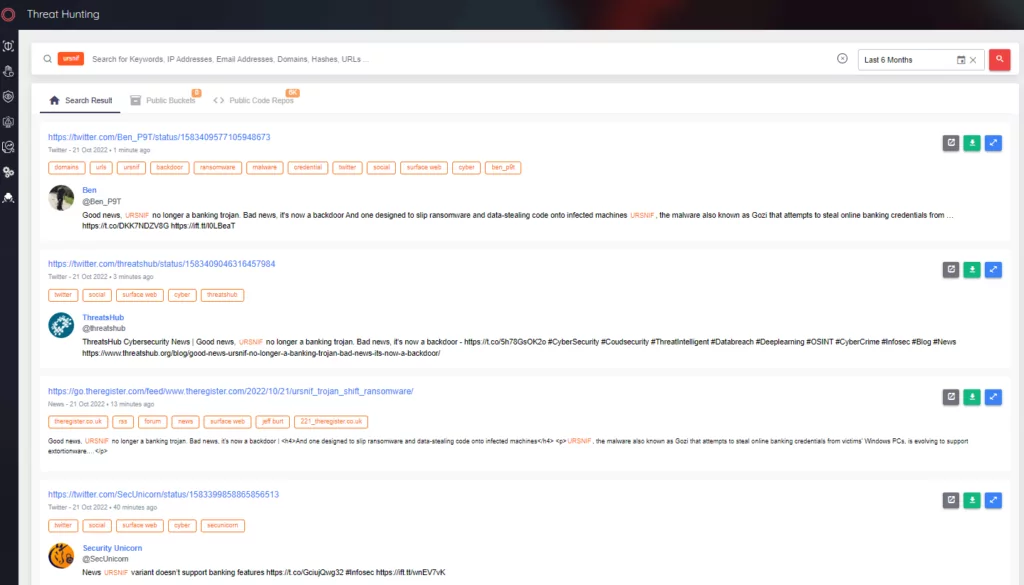Click the domains tag on Ben's tweet
Viewport: 1024px width, 585px height.
[x=67, y=168]
